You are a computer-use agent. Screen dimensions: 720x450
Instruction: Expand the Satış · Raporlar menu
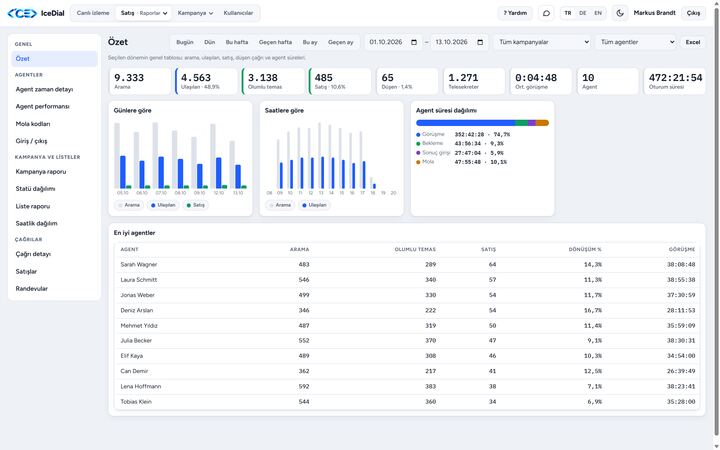144,13
